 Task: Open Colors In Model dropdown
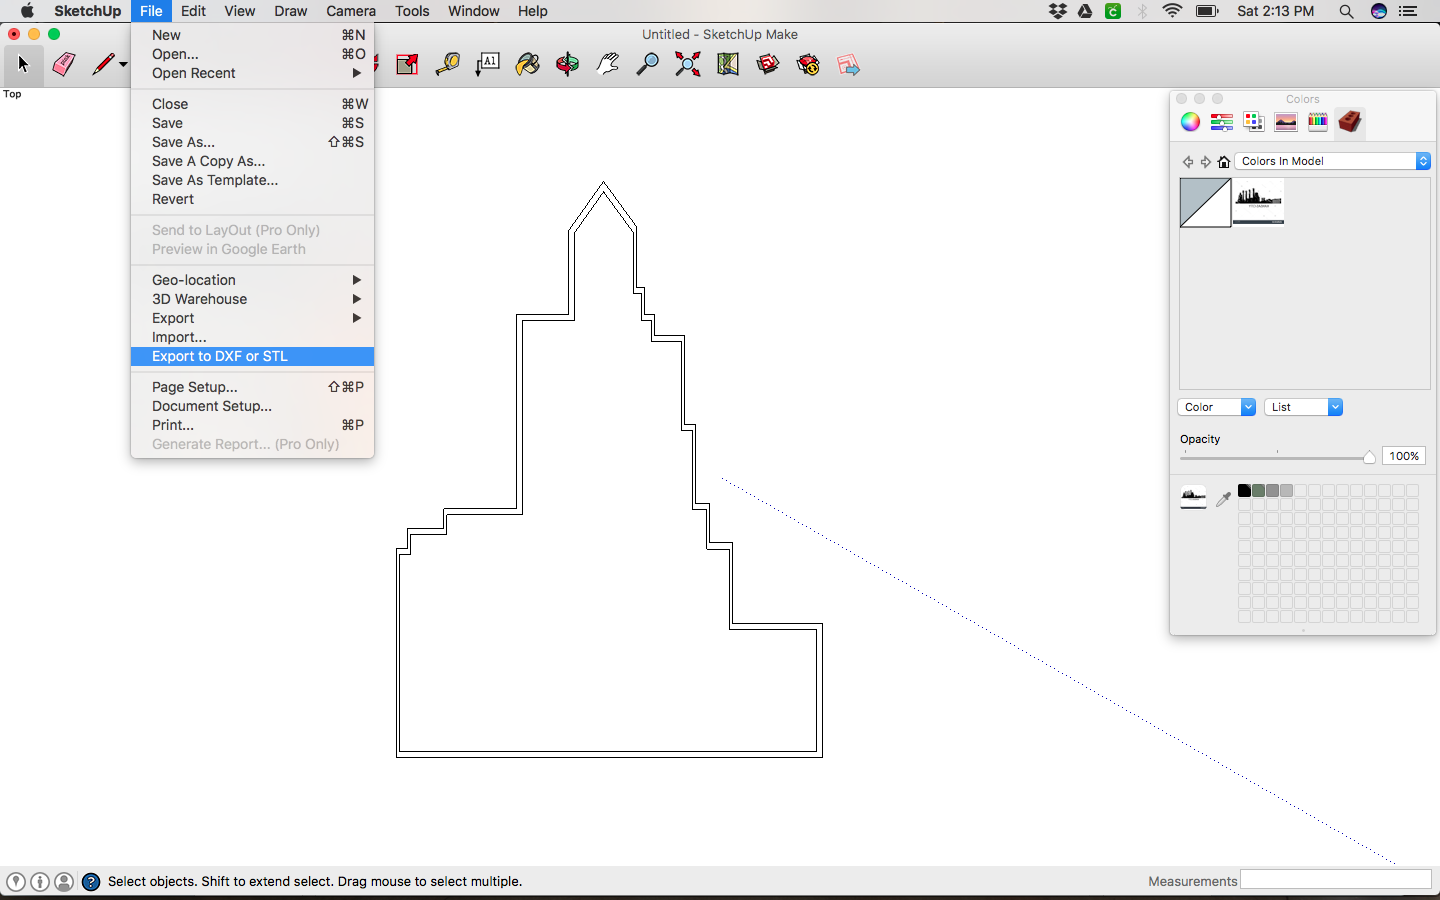pyautogui.click(x=1333, y=161)
